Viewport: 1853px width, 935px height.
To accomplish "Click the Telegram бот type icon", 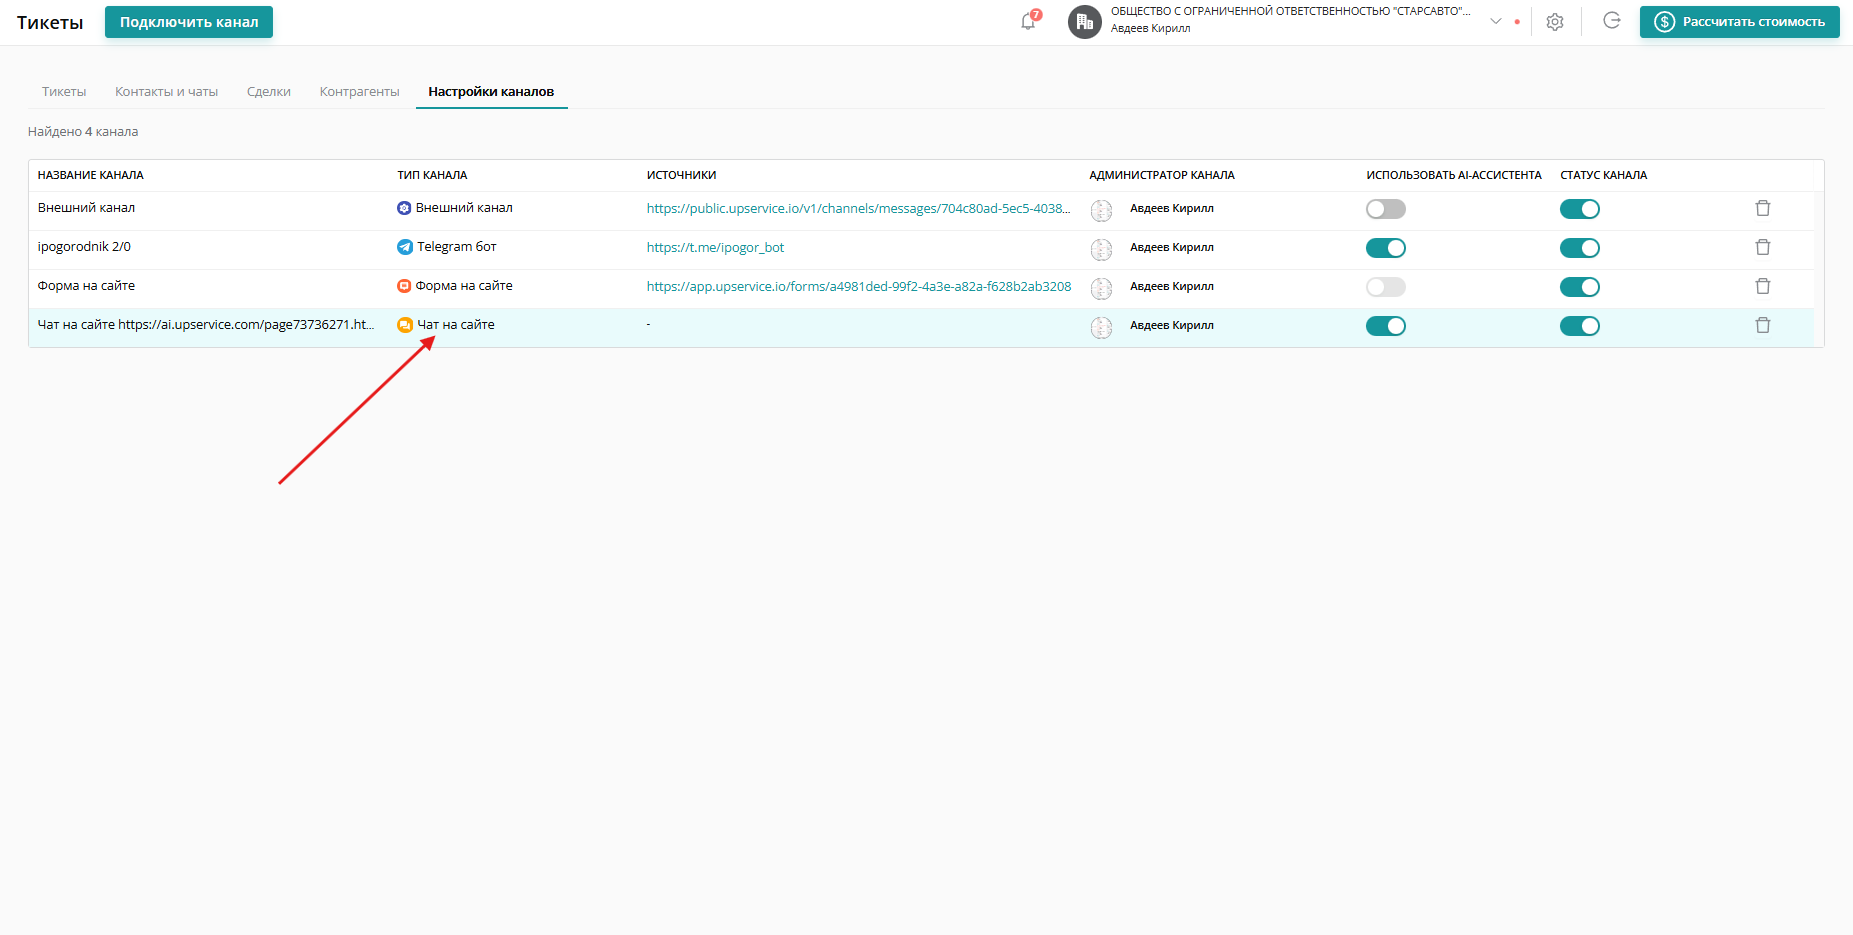I will coord(404,247).
